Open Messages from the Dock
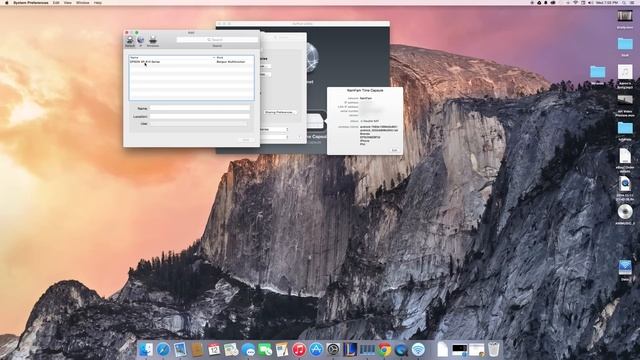The image size is (640, 360). coord(248,350)
